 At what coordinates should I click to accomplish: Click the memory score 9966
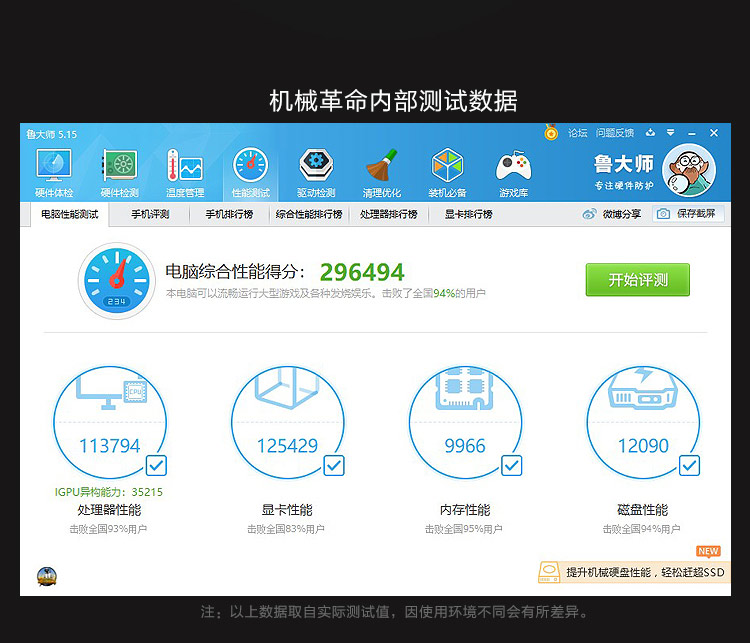click(465, 446)
